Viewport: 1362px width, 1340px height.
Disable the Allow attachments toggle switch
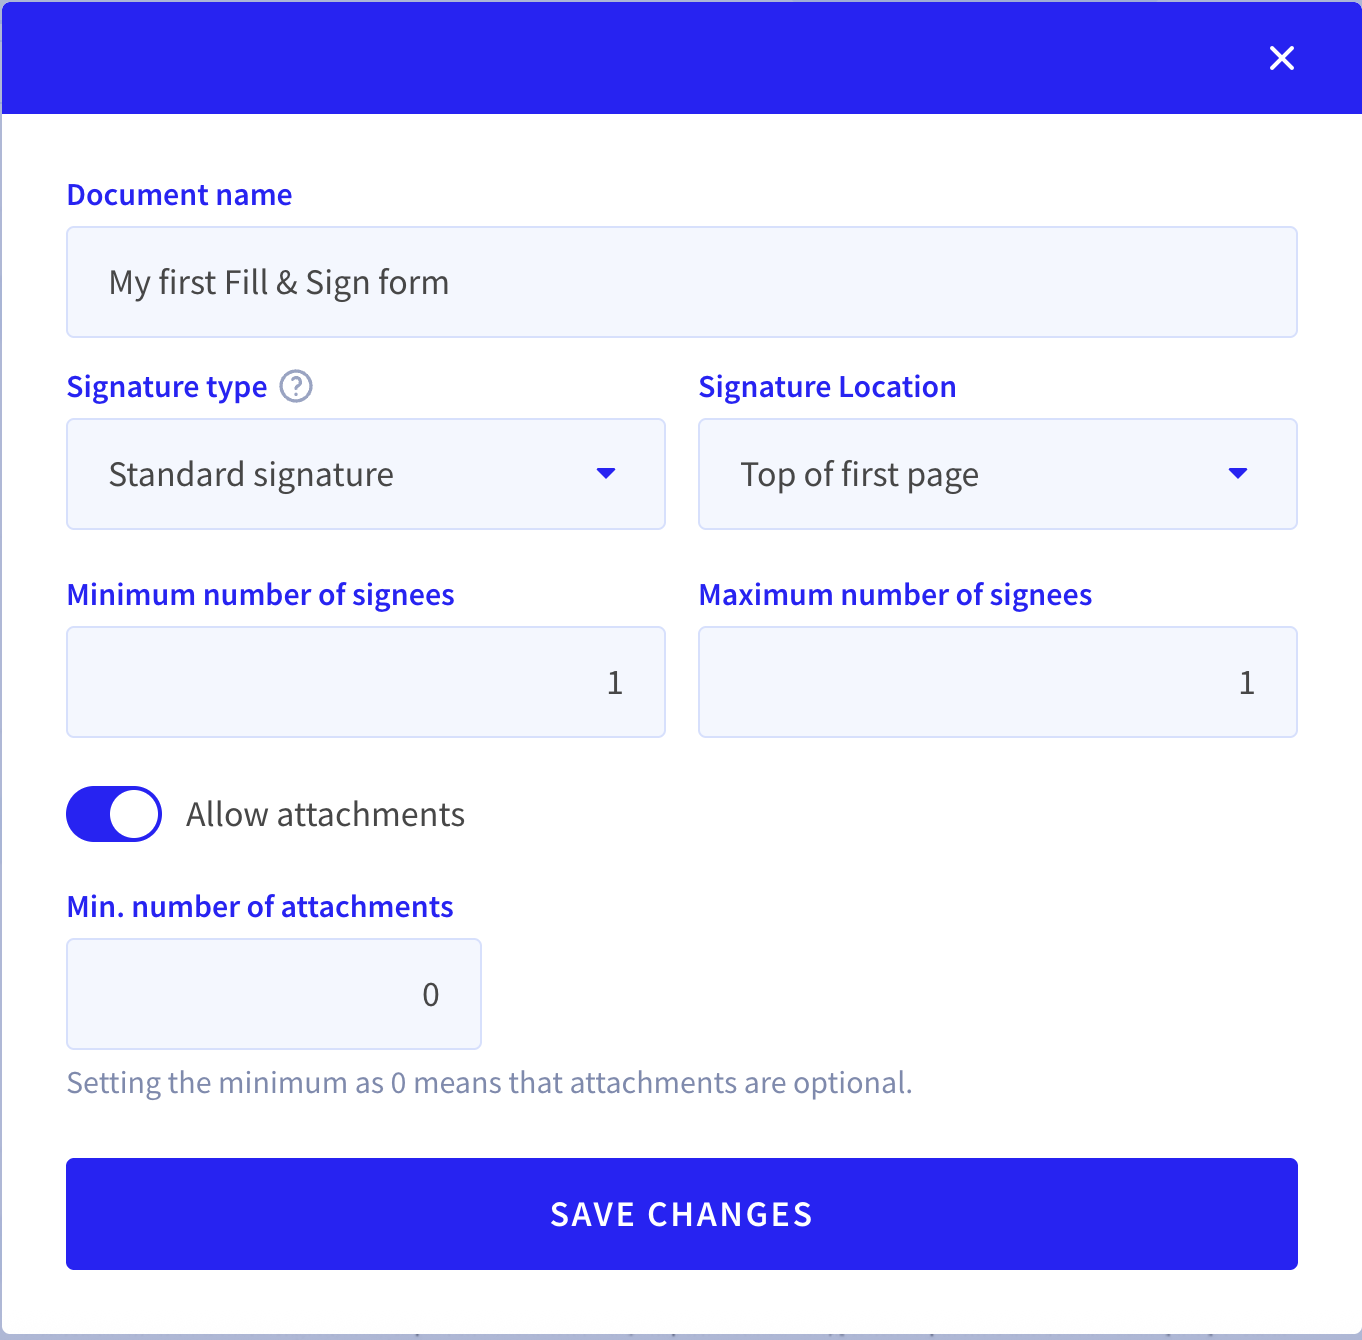(x=114, y=814)
